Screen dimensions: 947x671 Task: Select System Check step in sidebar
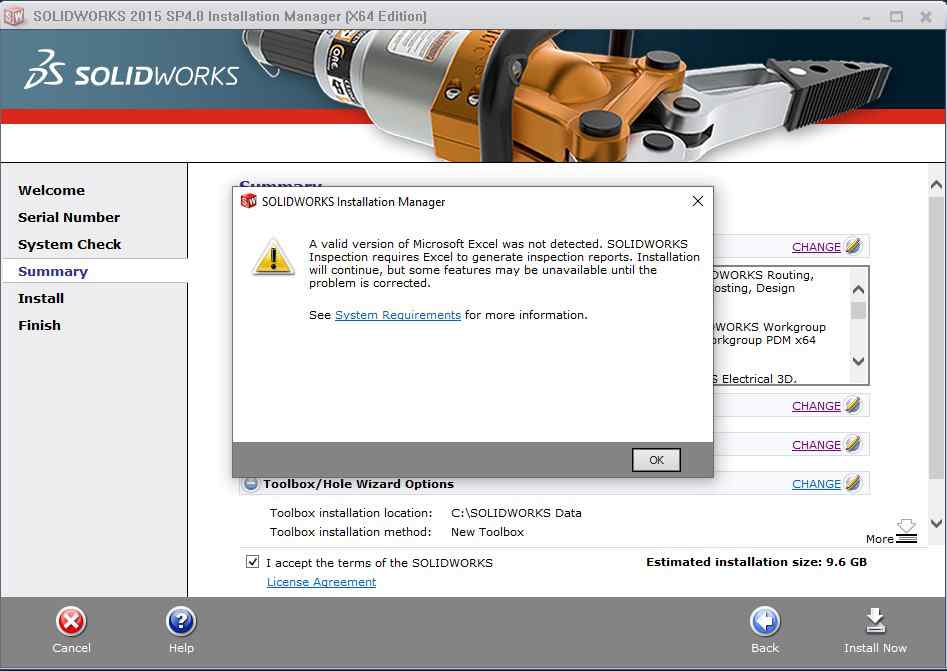point(69,244)
